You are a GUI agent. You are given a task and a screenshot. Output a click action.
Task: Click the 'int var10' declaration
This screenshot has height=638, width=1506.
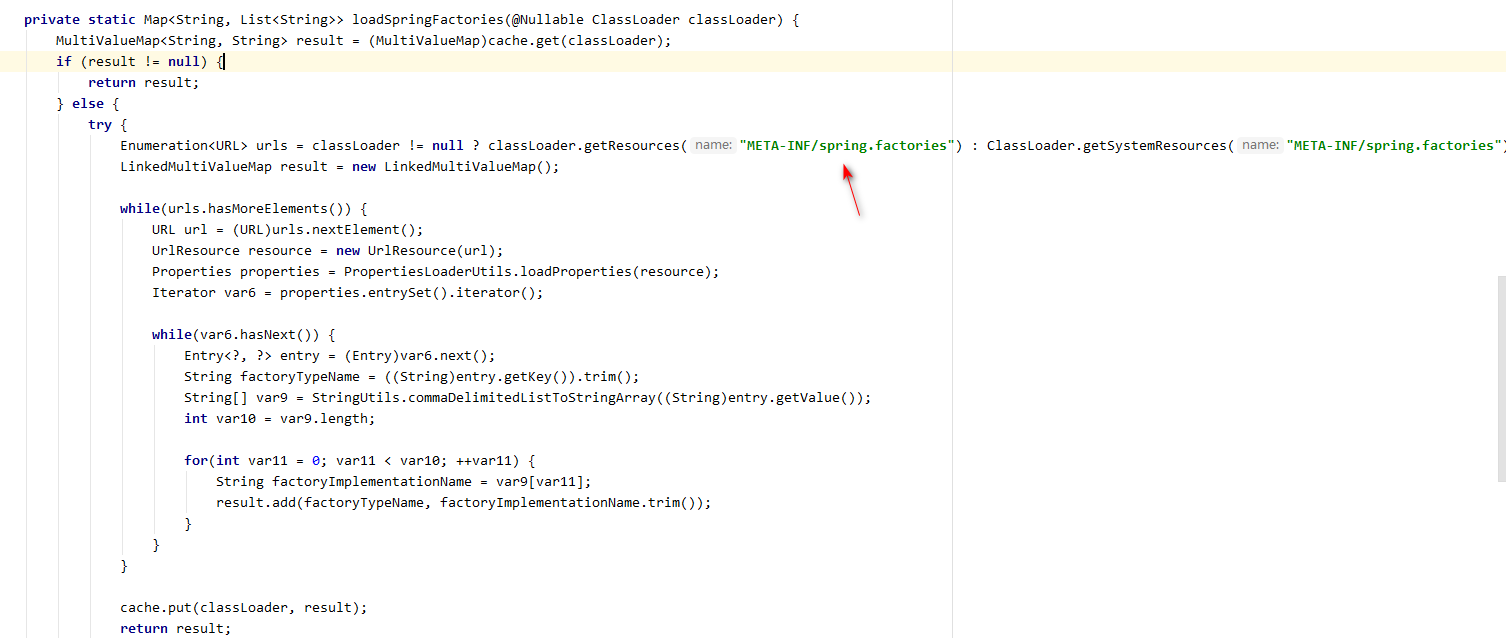coord(220,418)
